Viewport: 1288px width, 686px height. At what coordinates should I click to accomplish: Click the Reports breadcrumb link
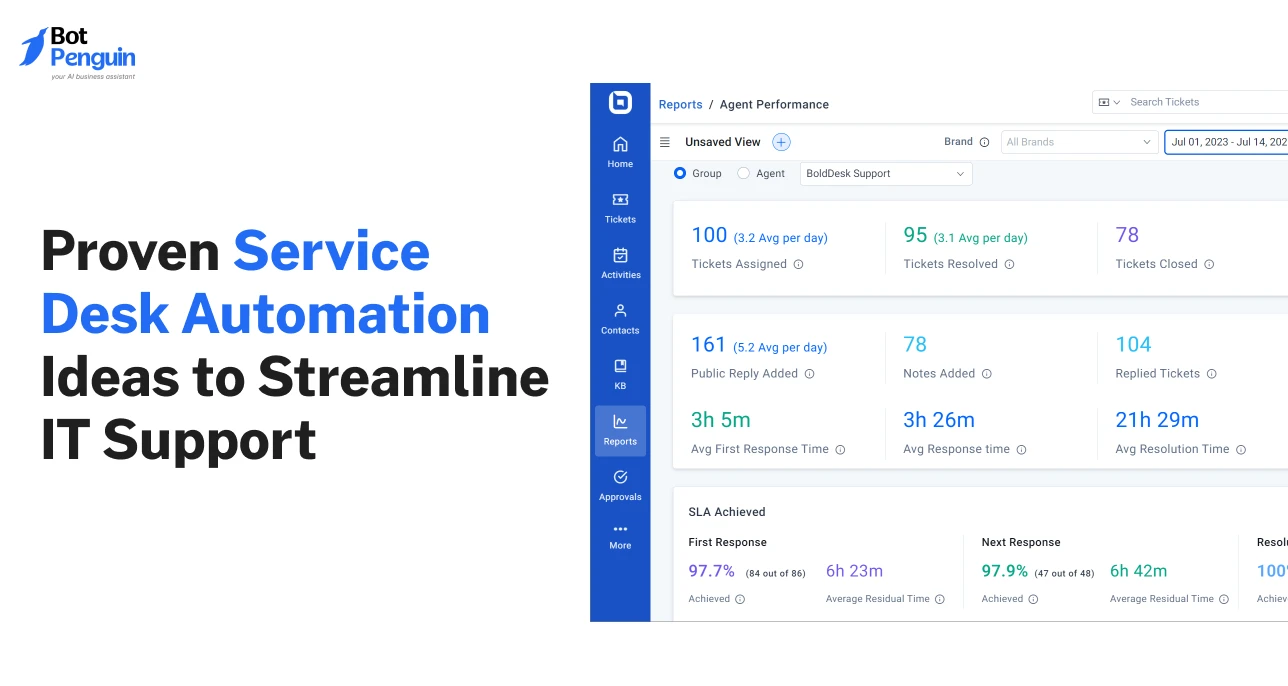[x=680, y=104]
